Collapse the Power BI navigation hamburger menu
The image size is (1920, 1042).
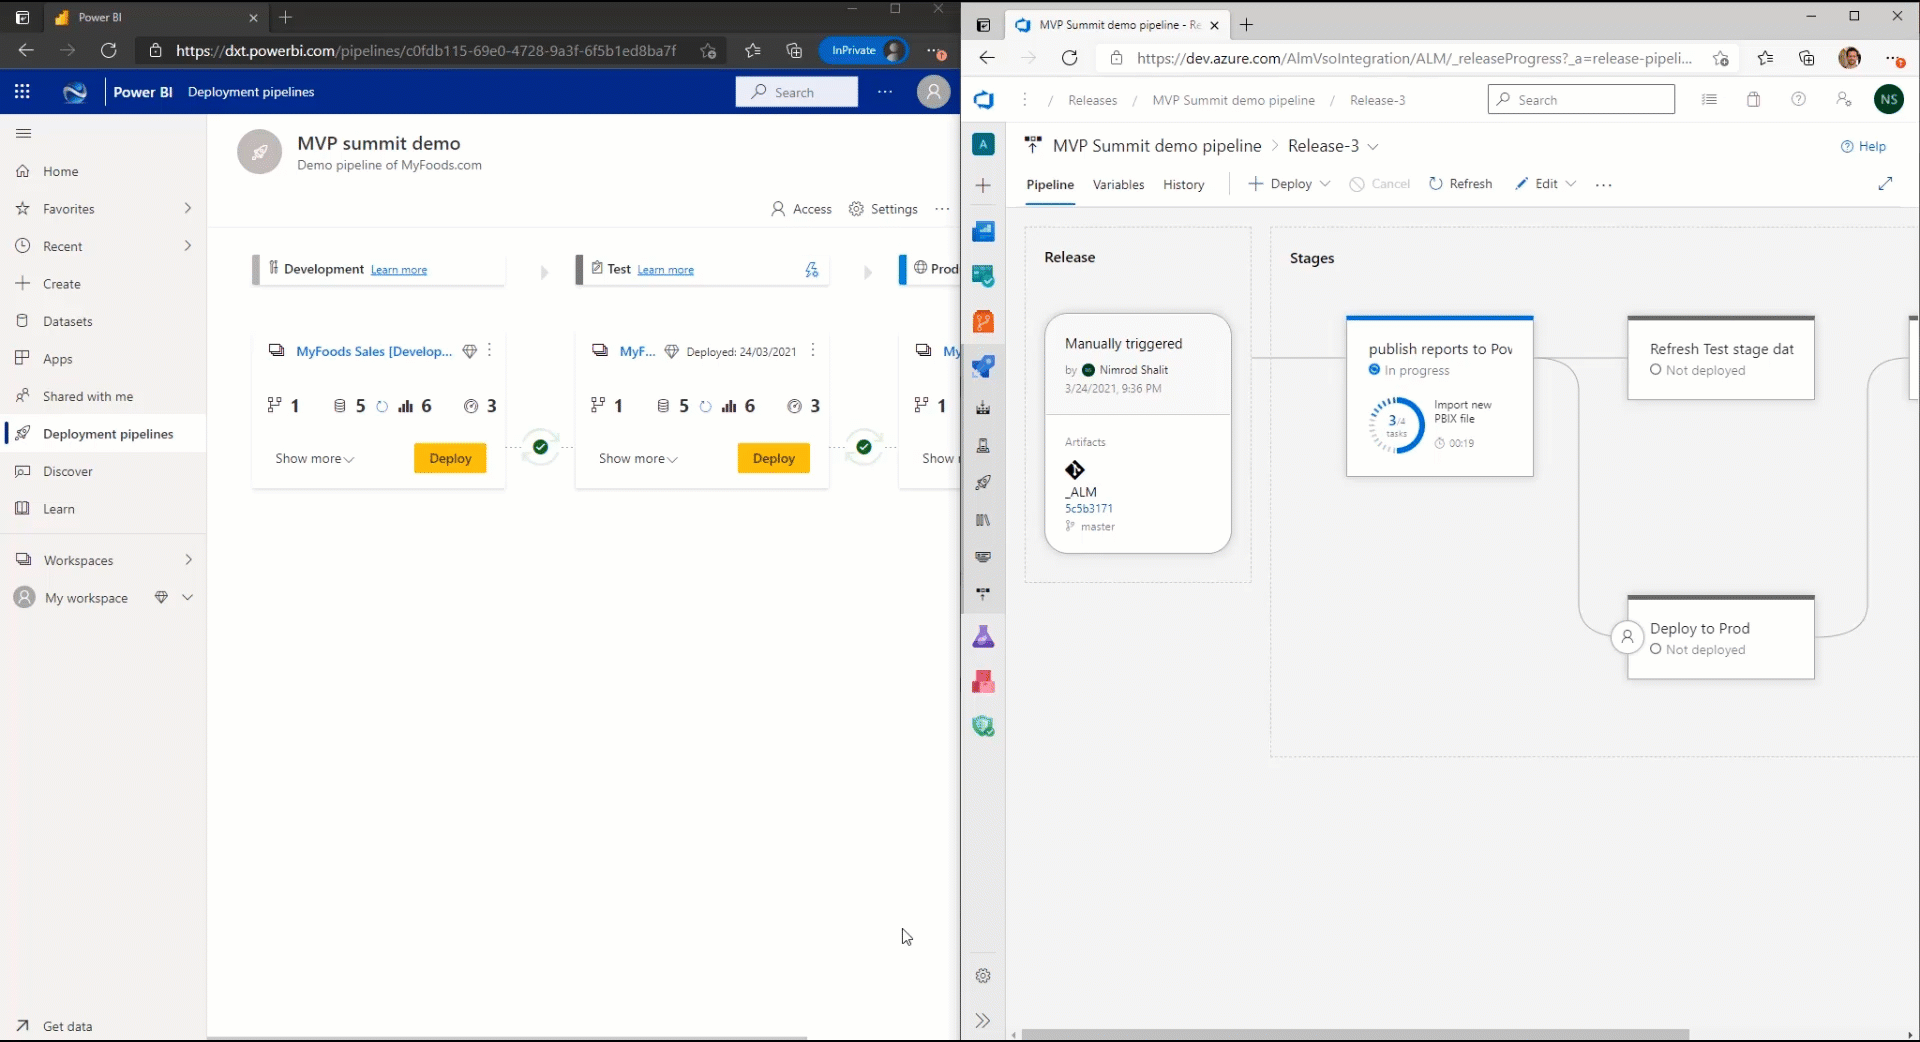pyautogui.click(x=24, y=133)
